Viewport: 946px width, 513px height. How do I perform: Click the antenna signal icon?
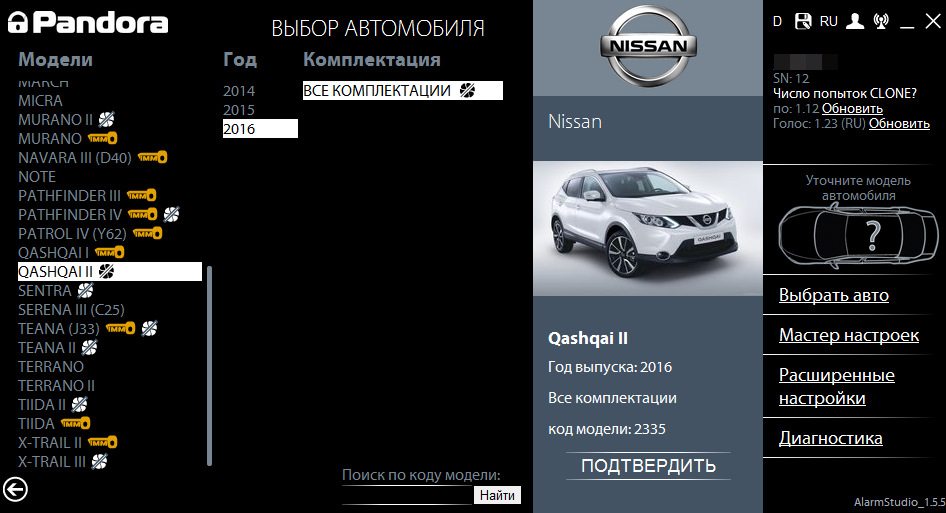(881, 21)
